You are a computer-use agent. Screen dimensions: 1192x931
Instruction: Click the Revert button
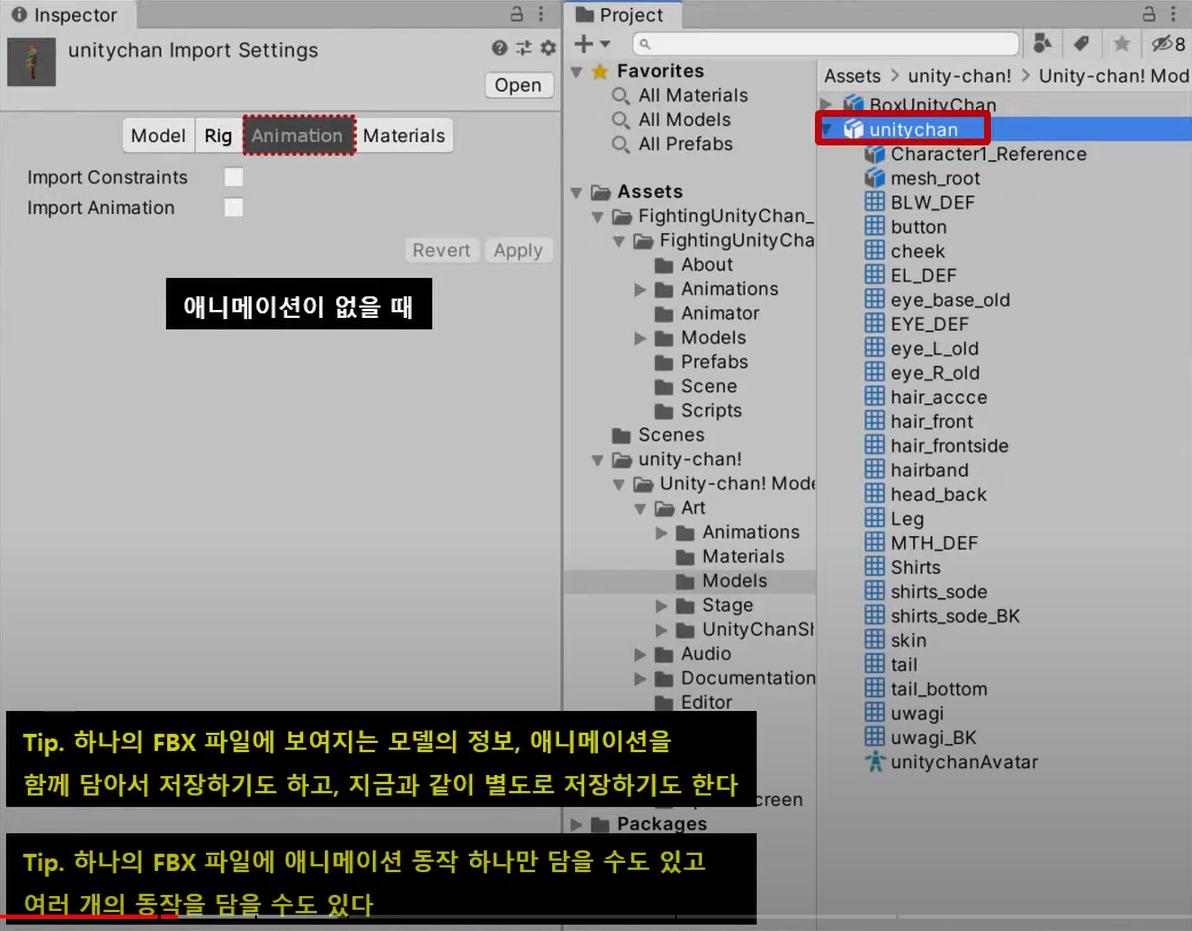tap(441, 250)
